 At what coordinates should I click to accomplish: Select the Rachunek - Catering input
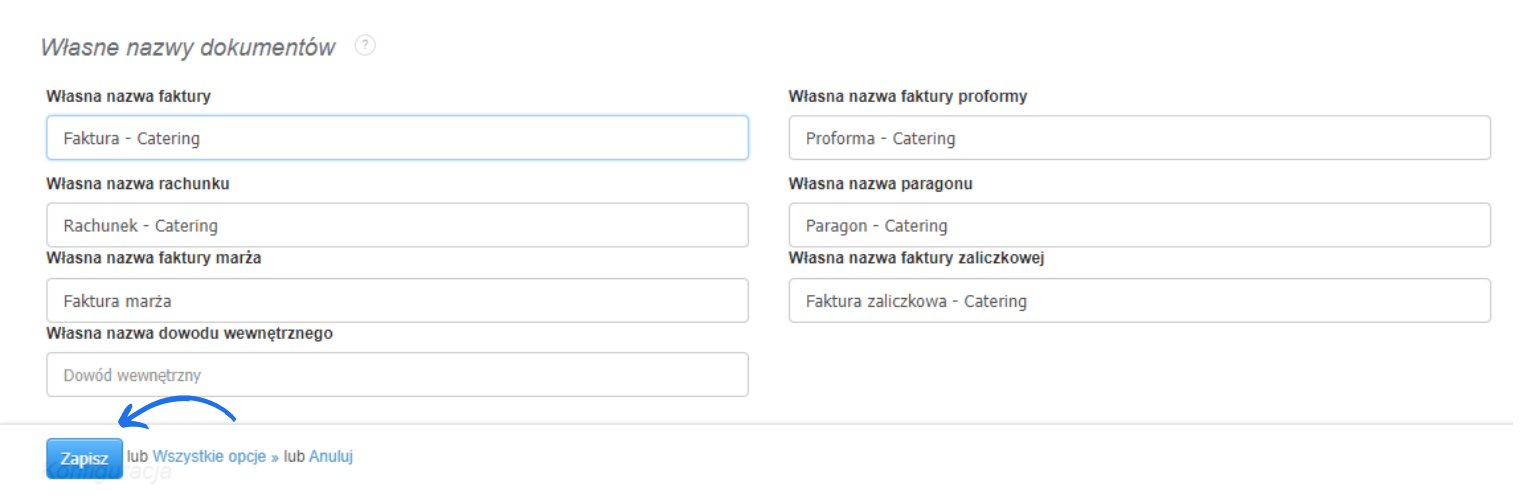pyautogui.click(x=397, y=225)
